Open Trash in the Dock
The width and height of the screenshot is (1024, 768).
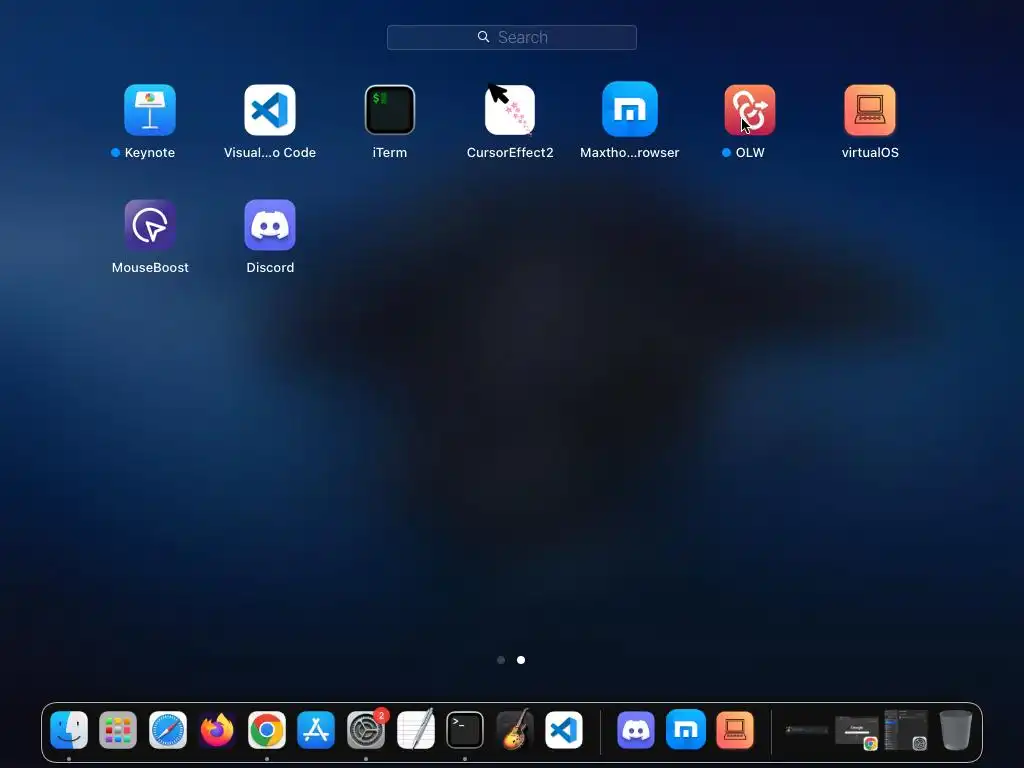coord(955,729)
